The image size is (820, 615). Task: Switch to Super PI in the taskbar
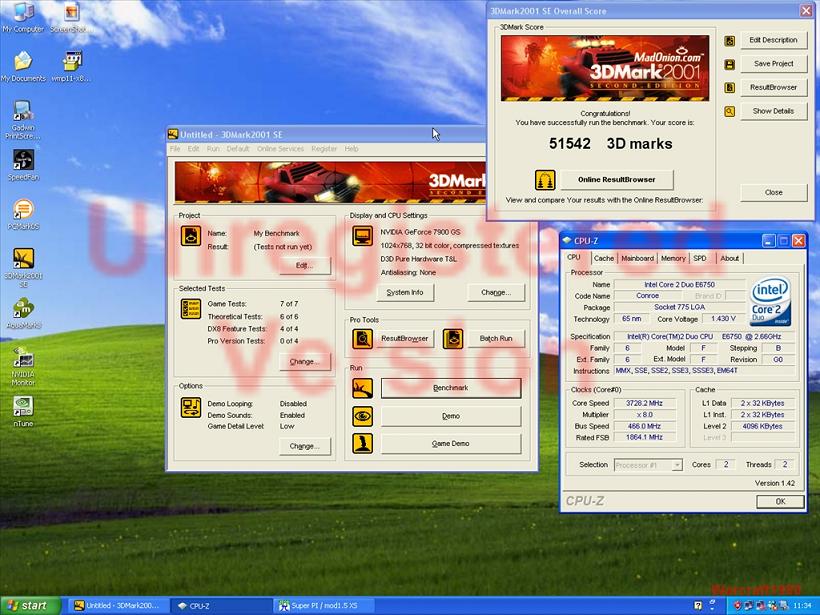click(x=323, y=606)
